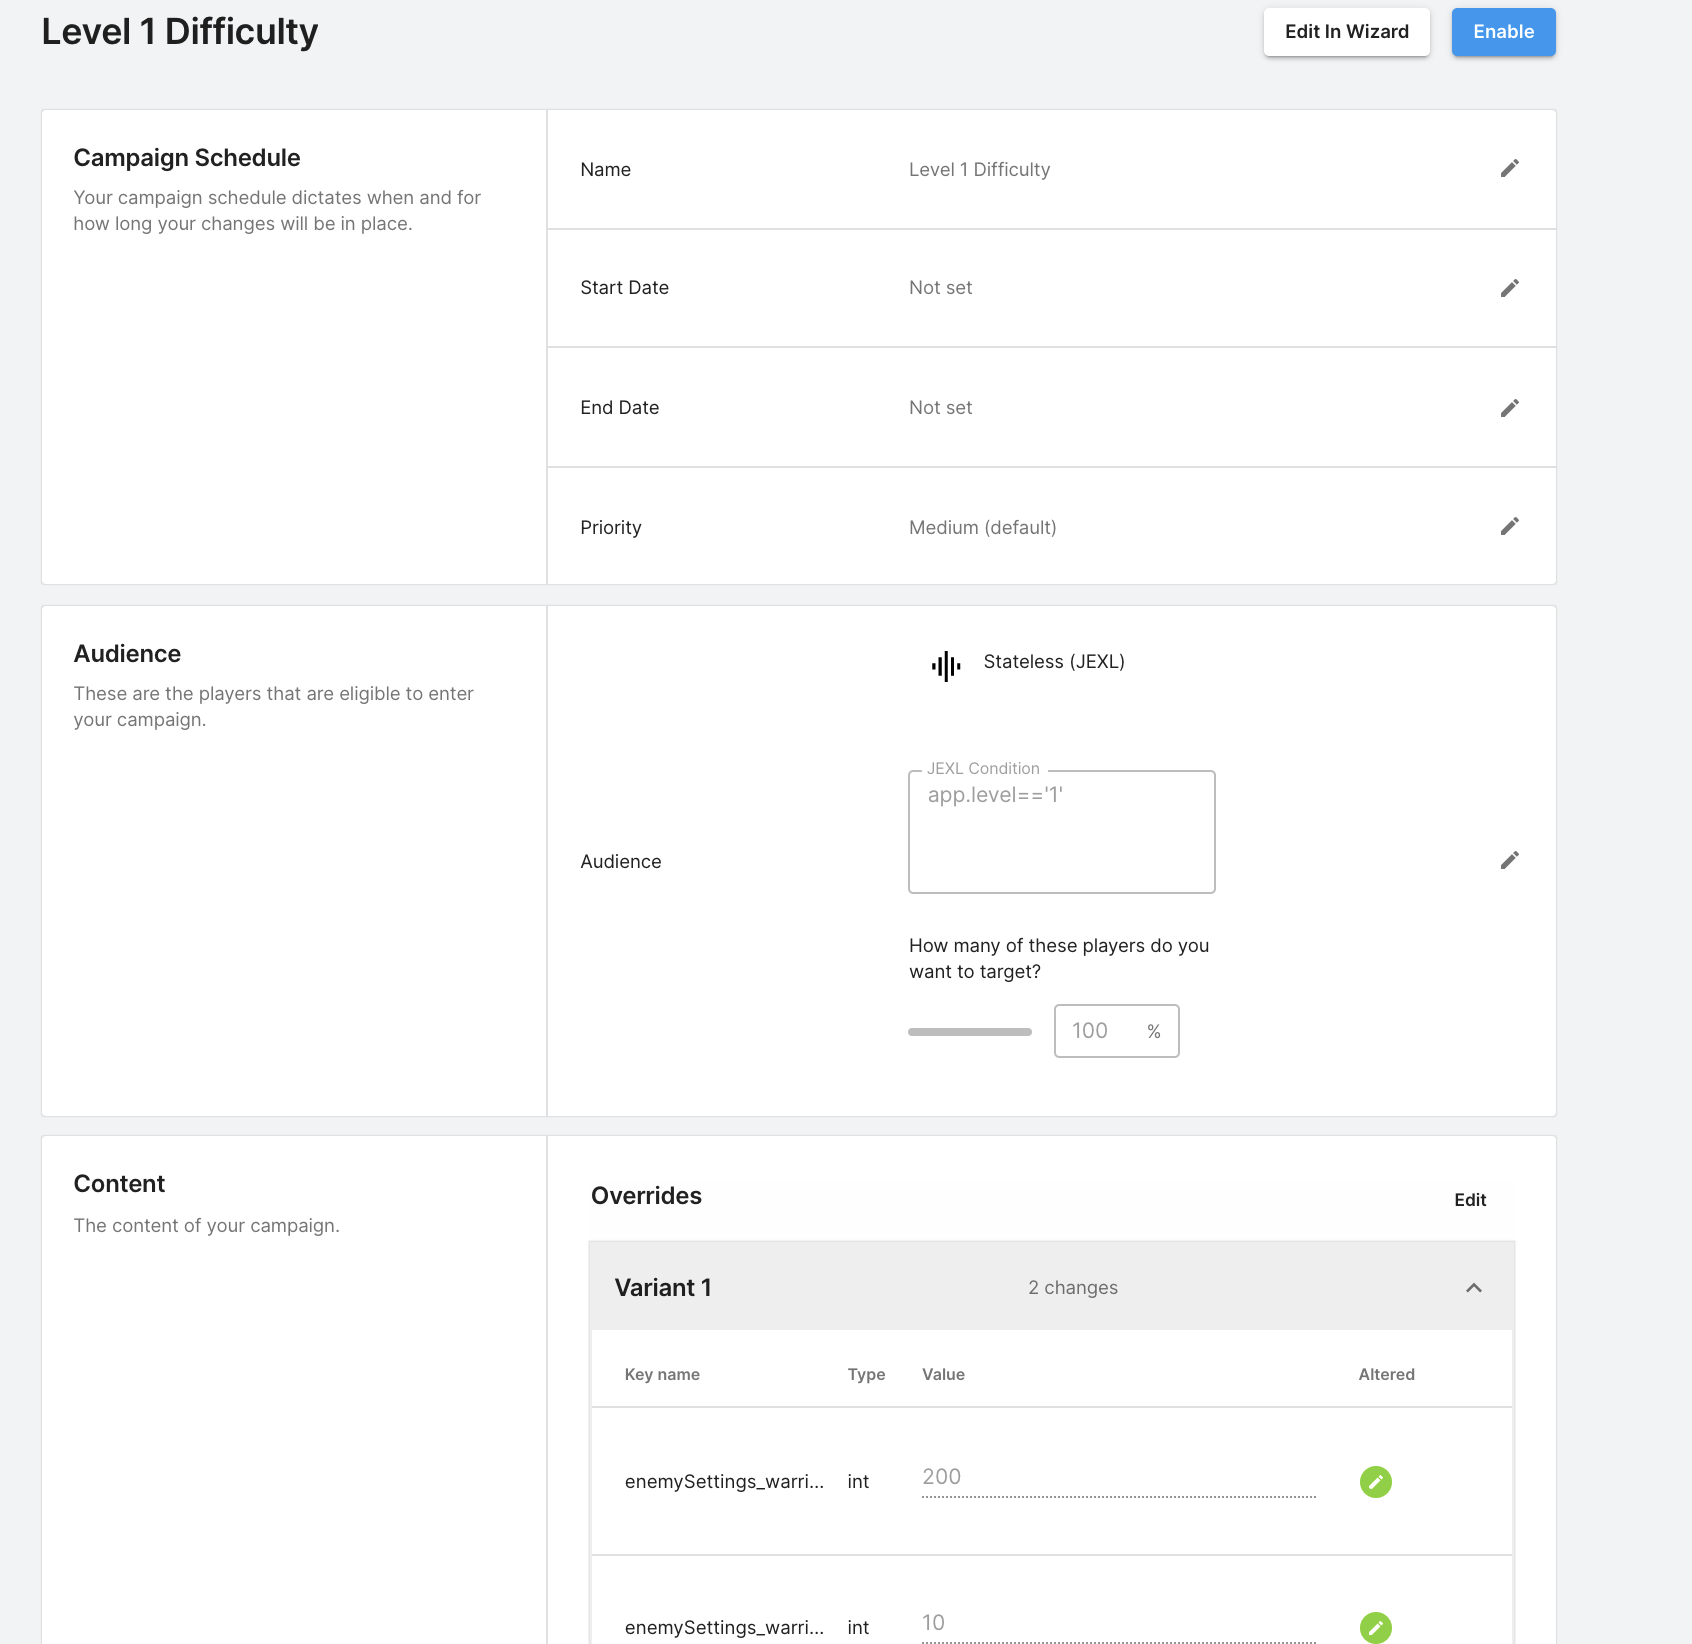Click the Altered column header
The height and width of the screenshot is (1644, 1692).
(1386, 1374)
